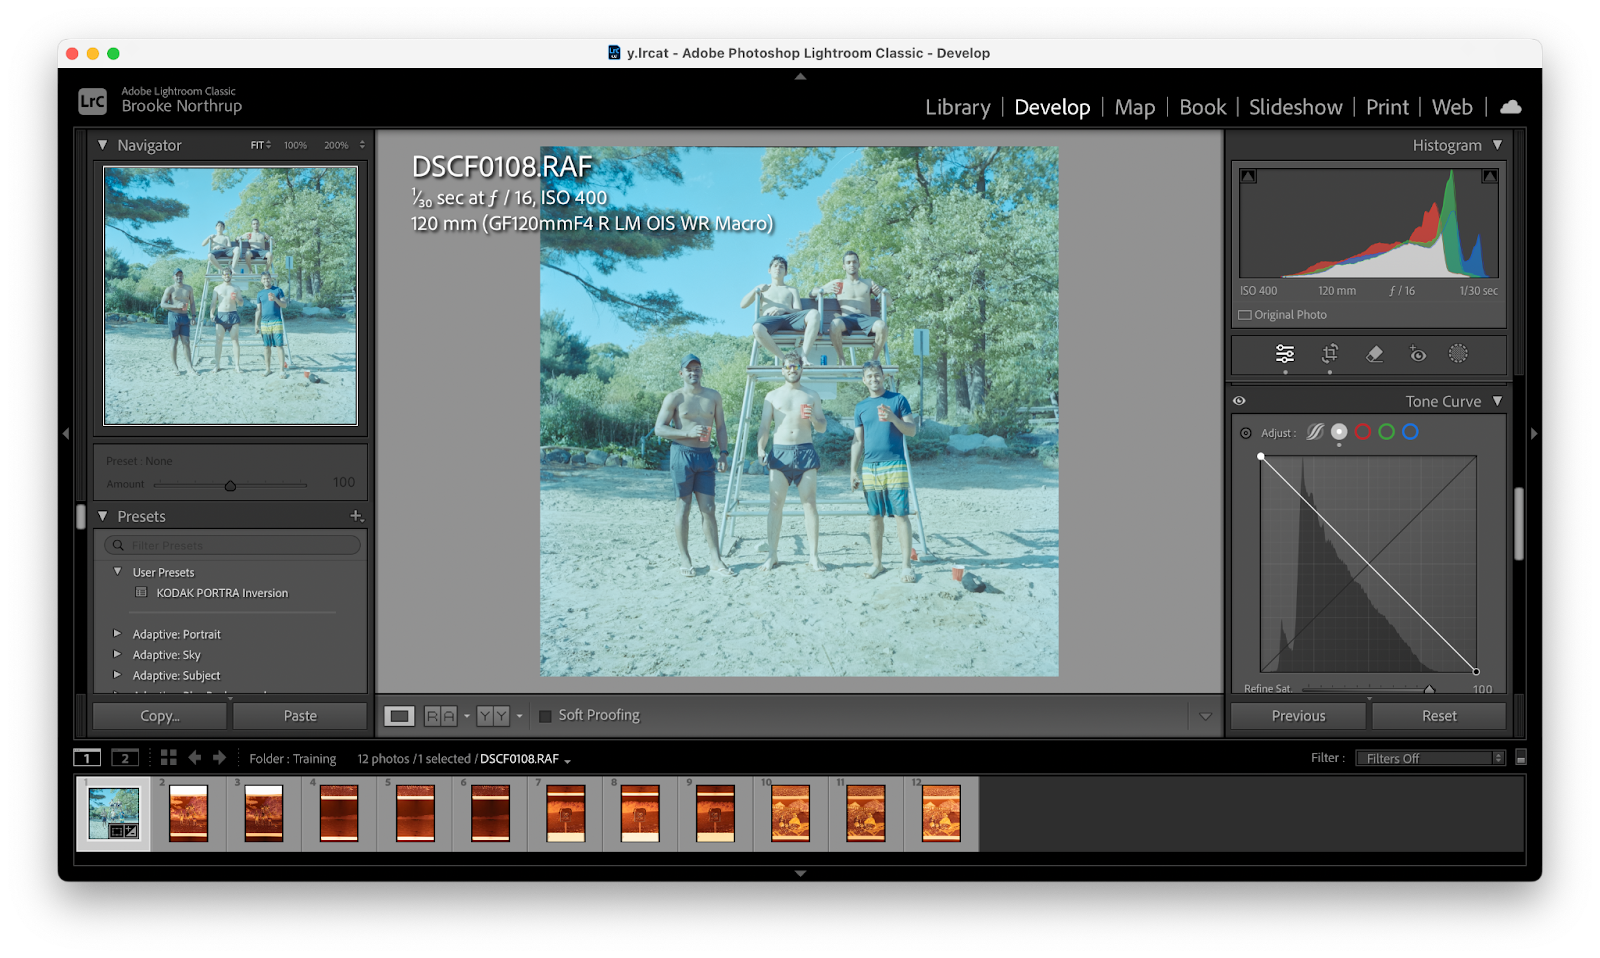Set Navigator zoom to 100%

(x=295, y=145)
